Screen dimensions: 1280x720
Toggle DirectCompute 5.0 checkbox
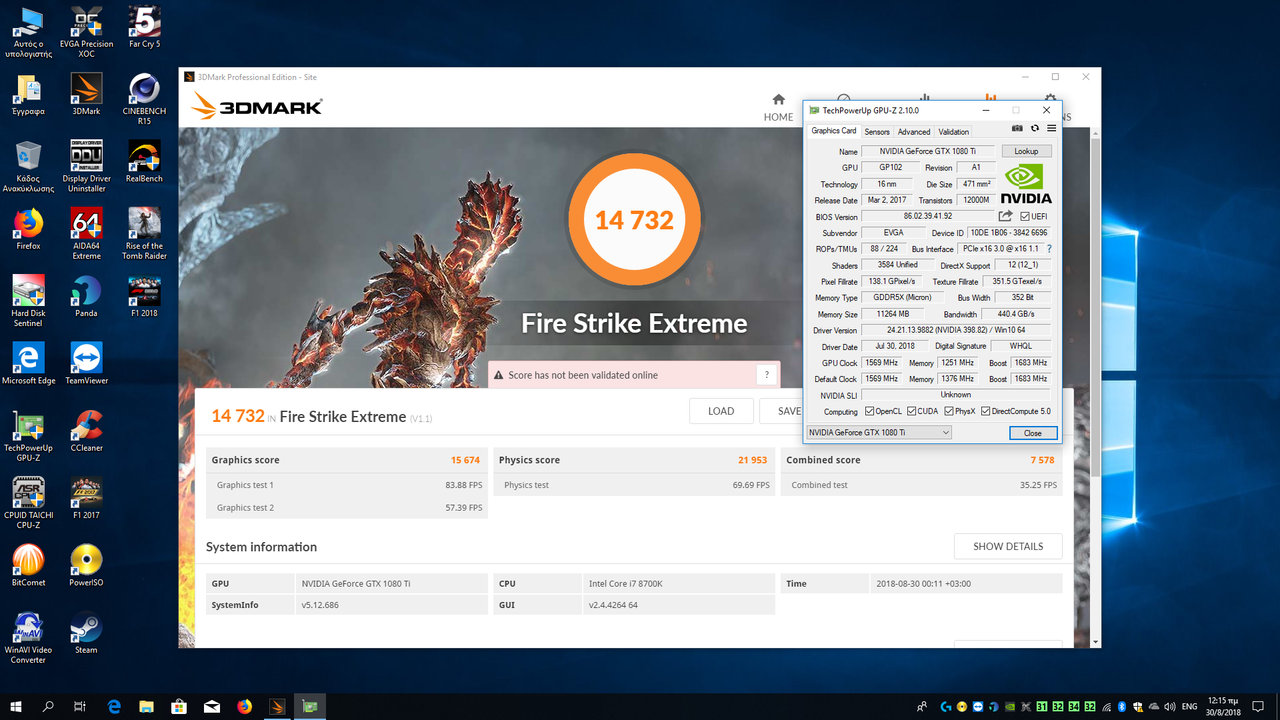click(x=986, y=411)
